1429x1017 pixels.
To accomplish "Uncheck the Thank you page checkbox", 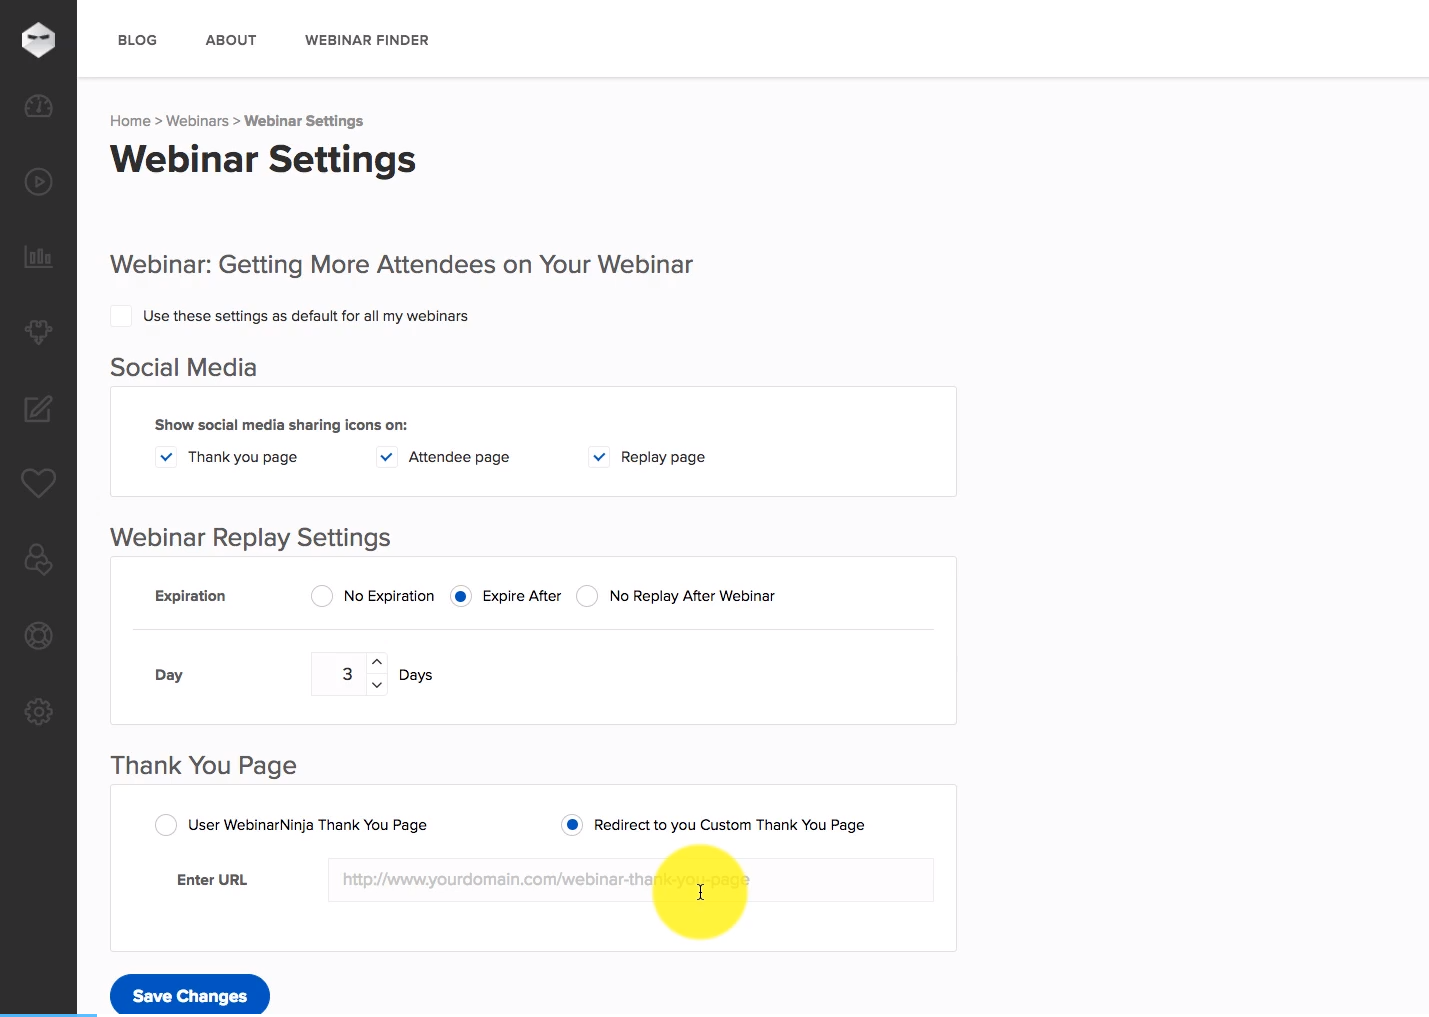I will [x=166, y=457].
